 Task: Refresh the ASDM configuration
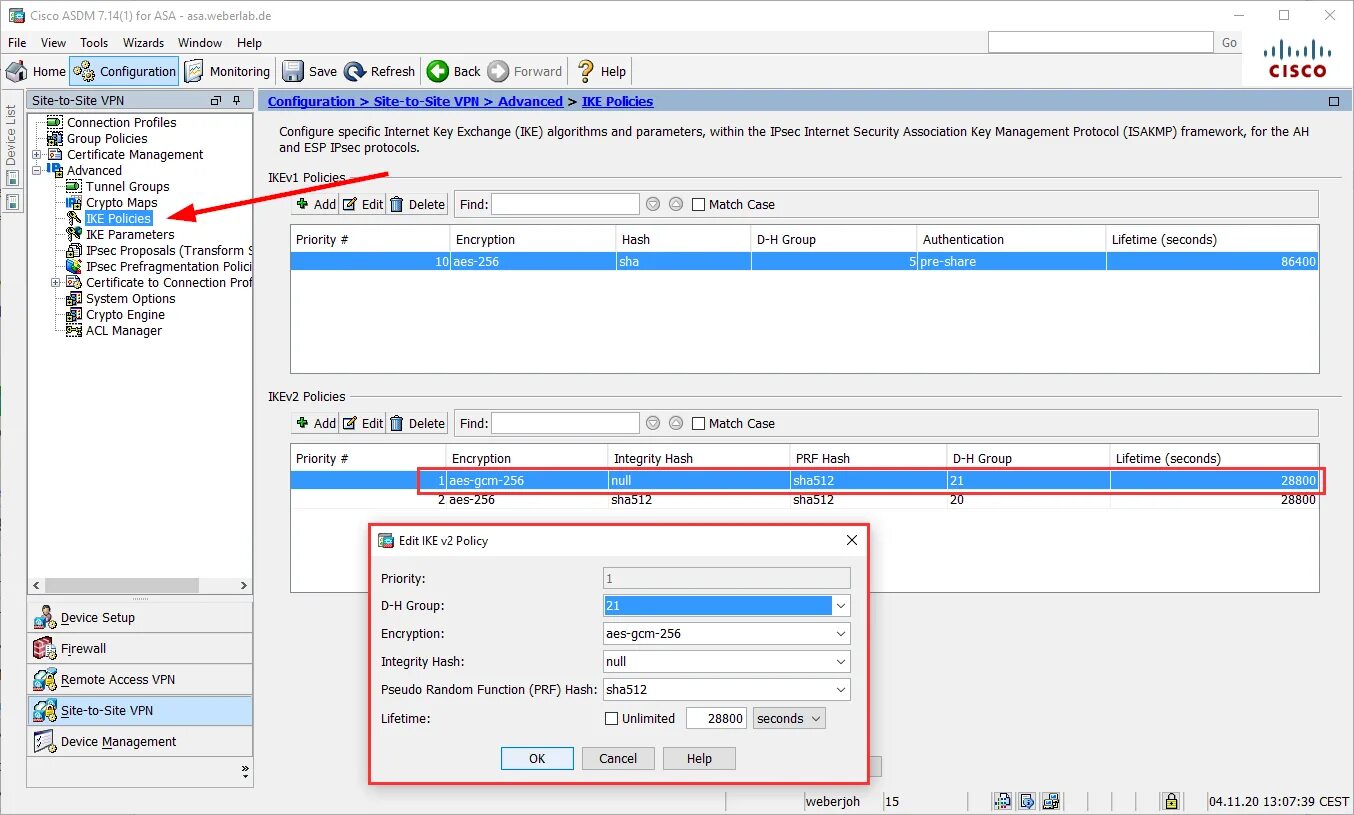tap(380, 71)
